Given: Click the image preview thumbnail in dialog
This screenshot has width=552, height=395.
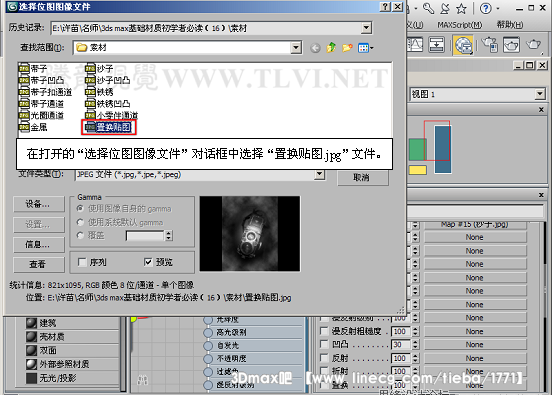Looking at the screenshot, I should click(250, 234).
